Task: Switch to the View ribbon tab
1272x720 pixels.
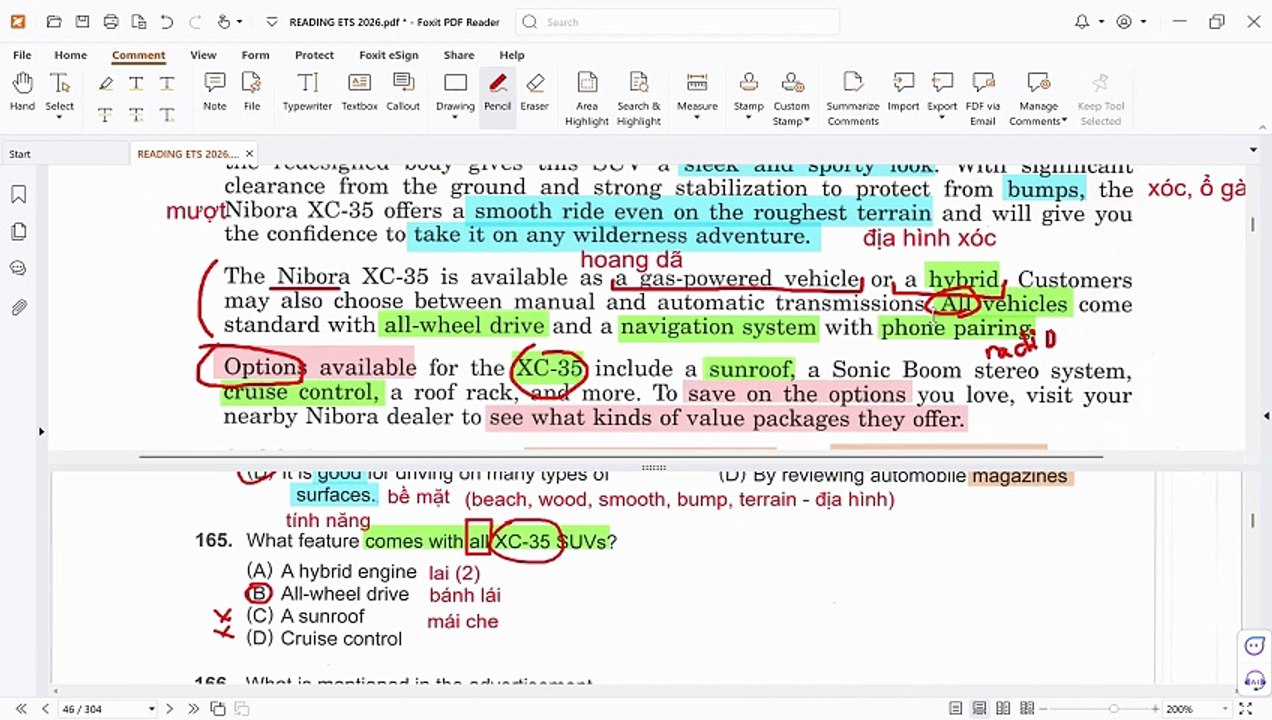Action: 203,55
